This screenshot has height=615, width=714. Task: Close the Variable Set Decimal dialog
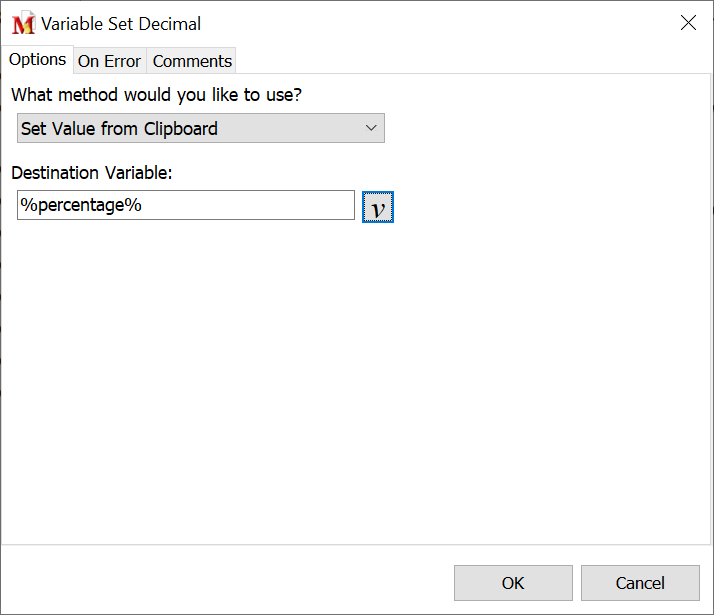point(688,23)
